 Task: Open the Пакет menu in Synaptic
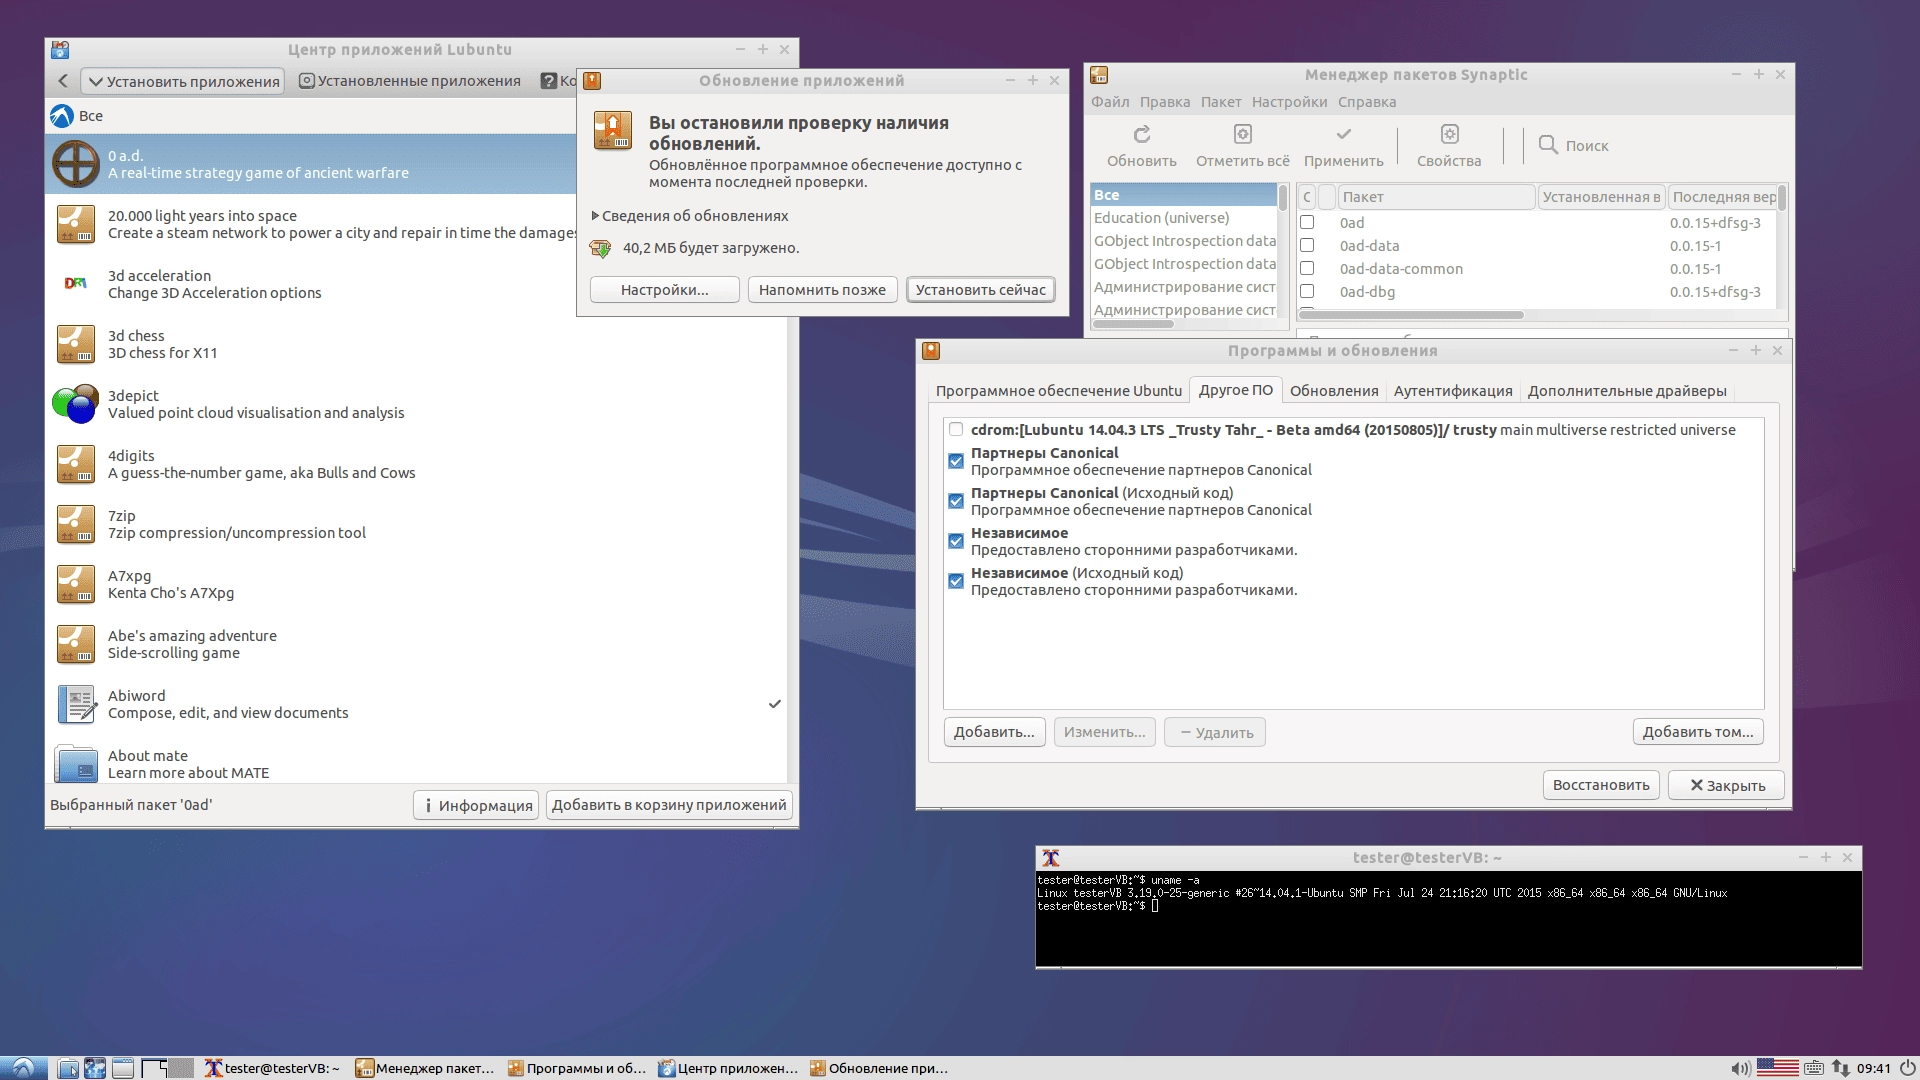[x=1221, y=102]
